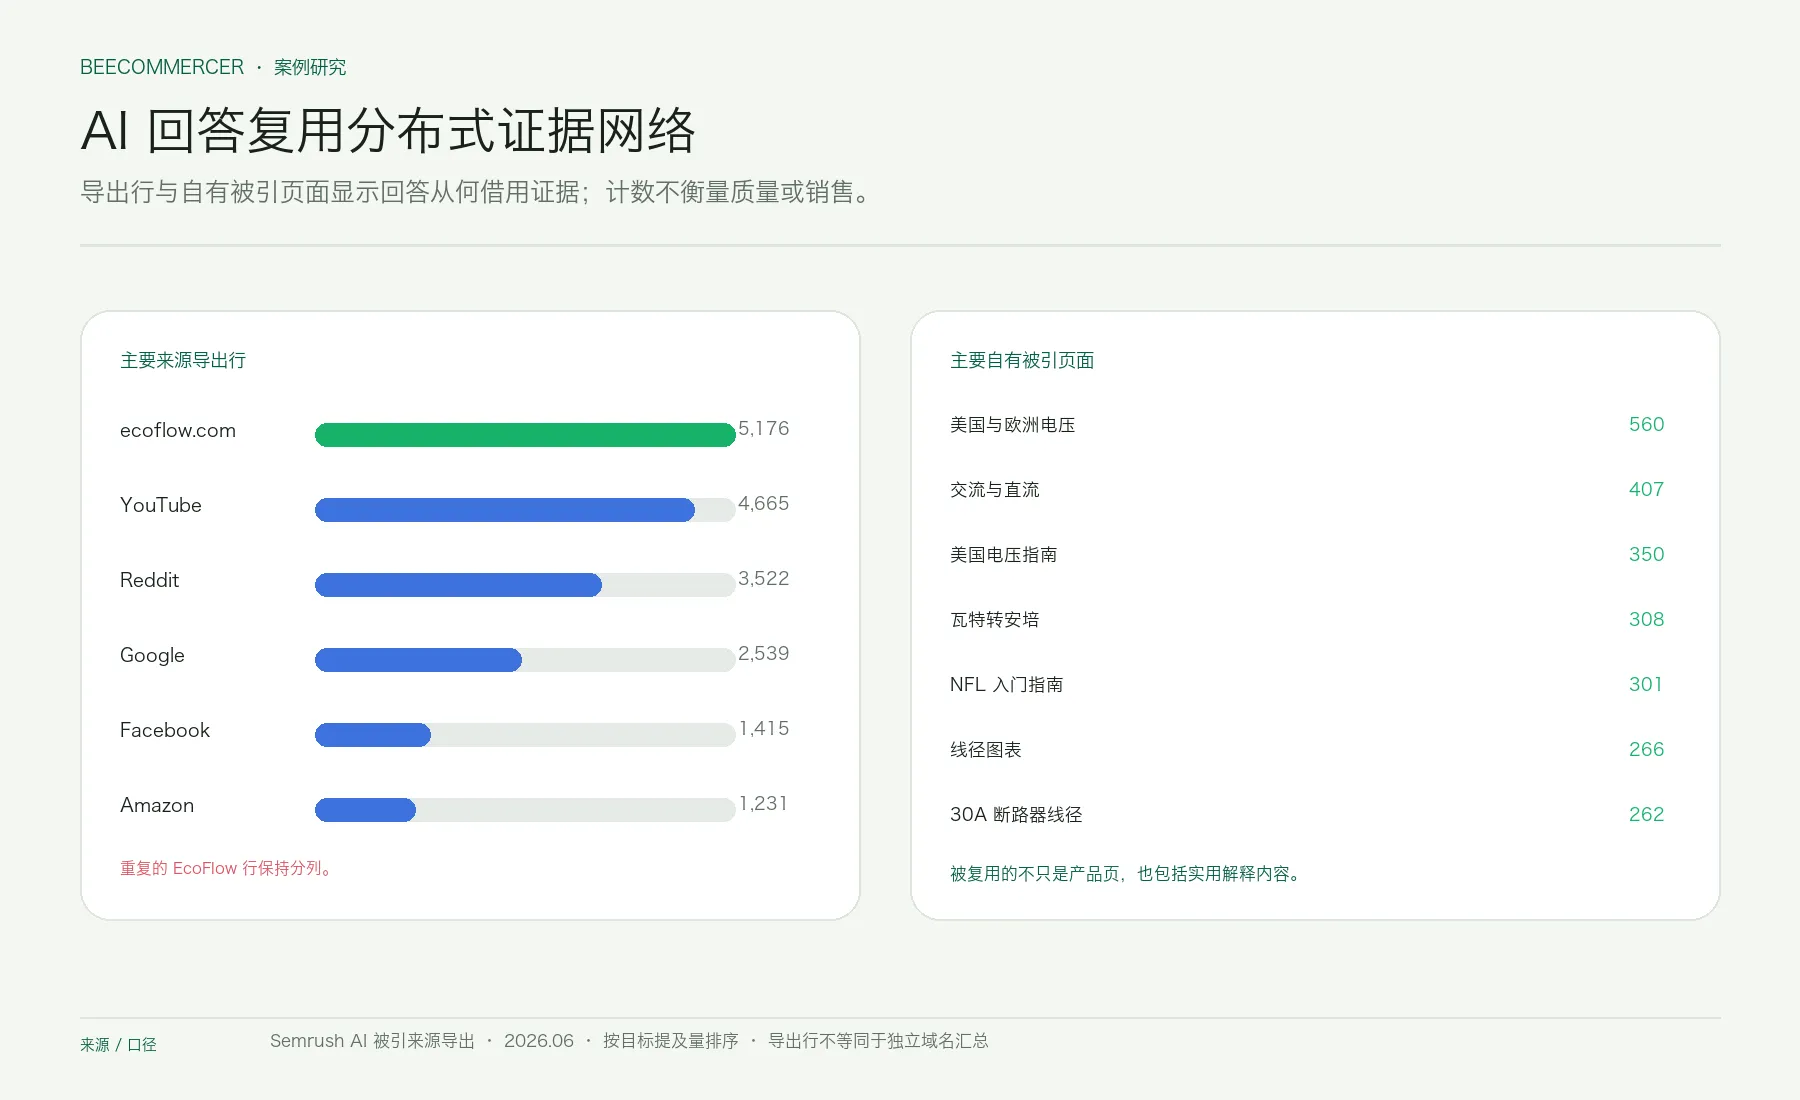This screenshot has width=1800, height=1100.
Task: Click the 来源 / 口径 footer label
Action: coord(118,1045)
